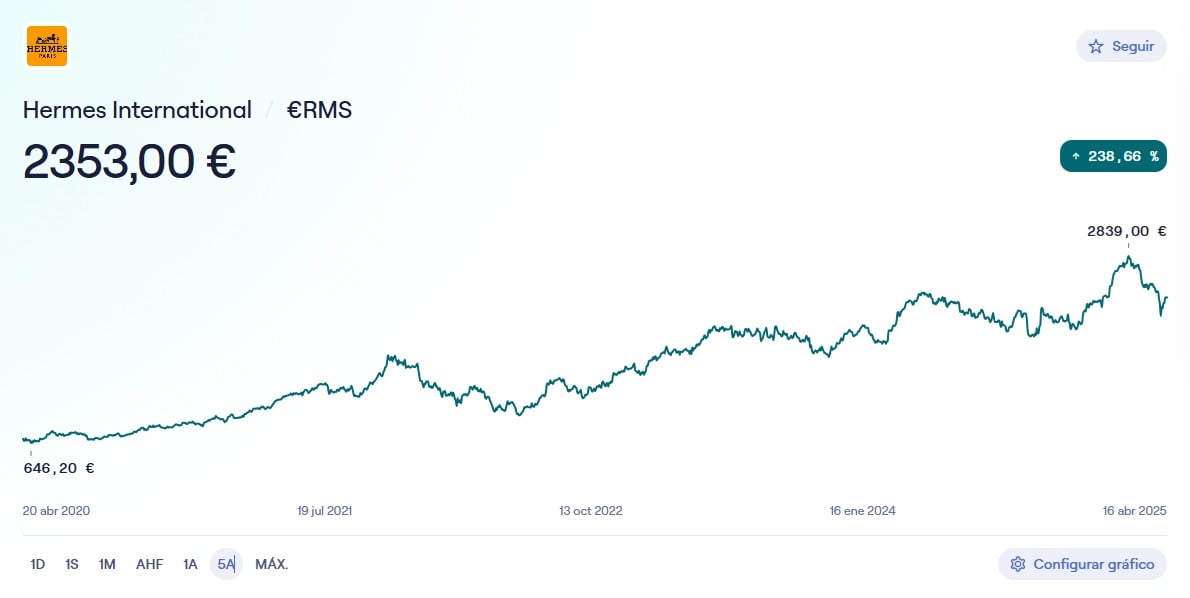This screenshot has height=598, width=1190.
Task: Select the AHF range option
Action: tap(149, 564)
